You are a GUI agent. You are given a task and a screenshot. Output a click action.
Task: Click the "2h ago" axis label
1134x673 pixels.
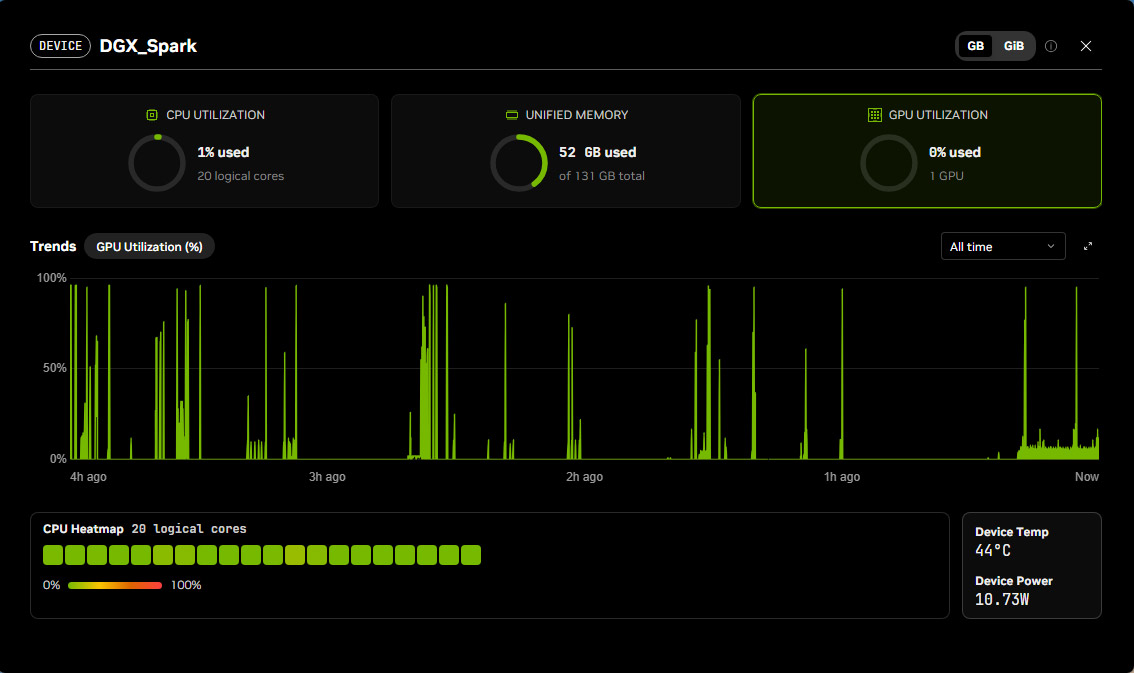tap(584, 477)
